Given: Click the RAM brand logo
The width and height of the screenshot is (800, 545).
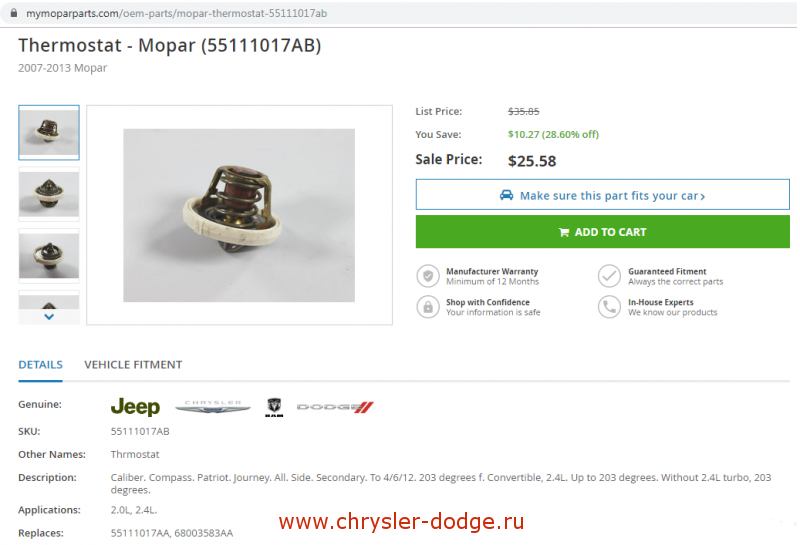Looking at the screenshot, I should coord(274,407).
